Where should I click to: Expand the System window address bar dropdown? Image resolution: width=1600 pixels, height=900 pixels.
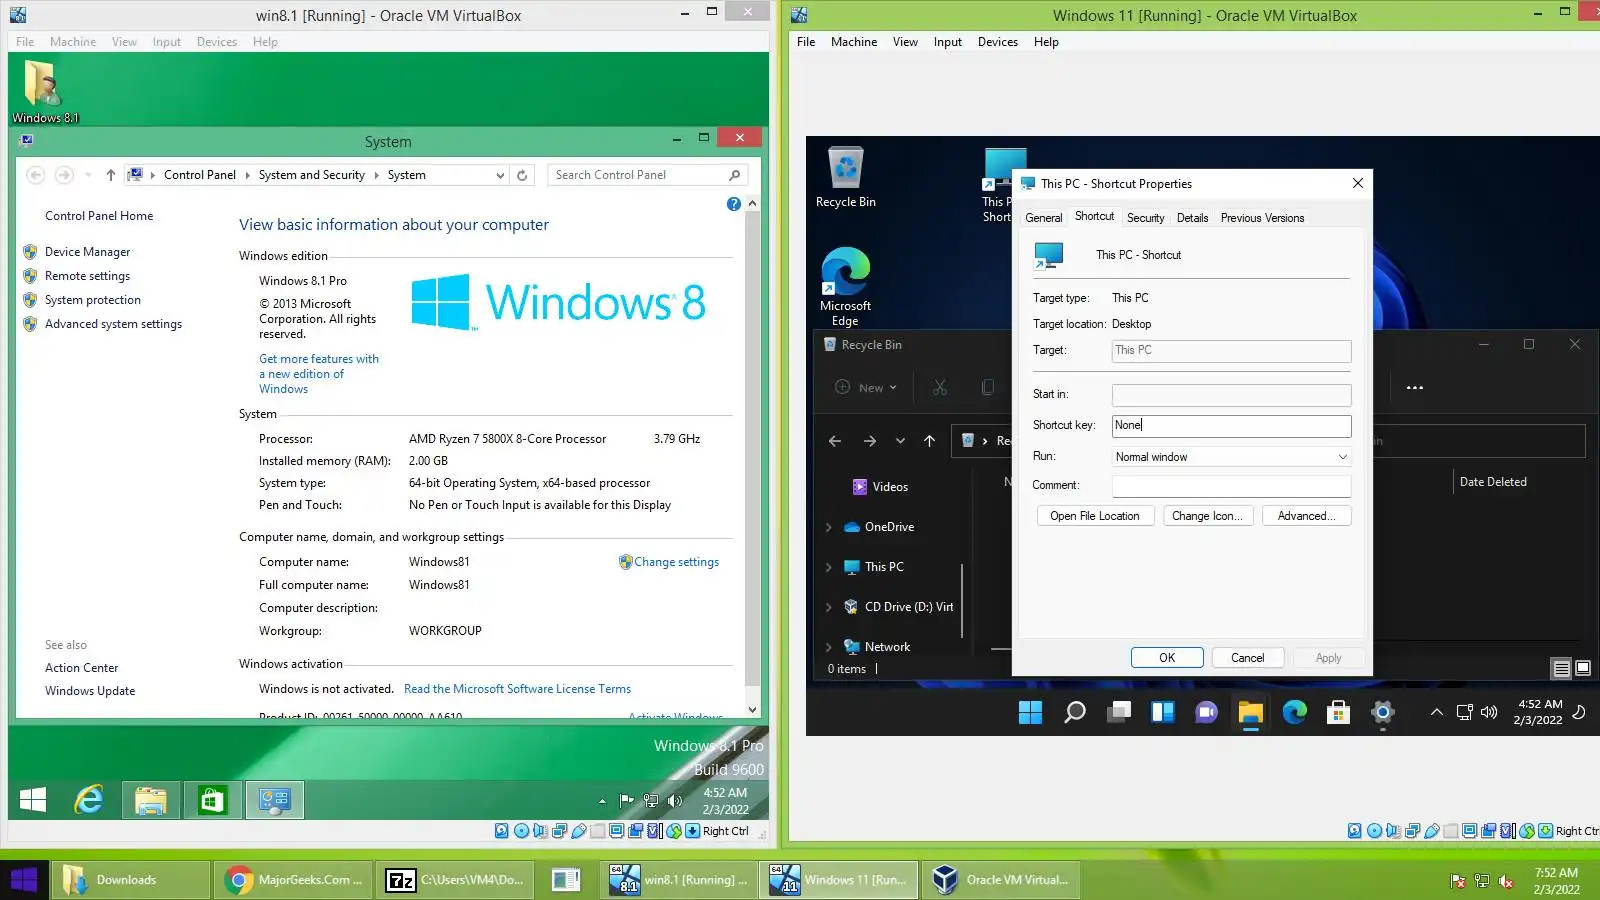click(500, 175)
